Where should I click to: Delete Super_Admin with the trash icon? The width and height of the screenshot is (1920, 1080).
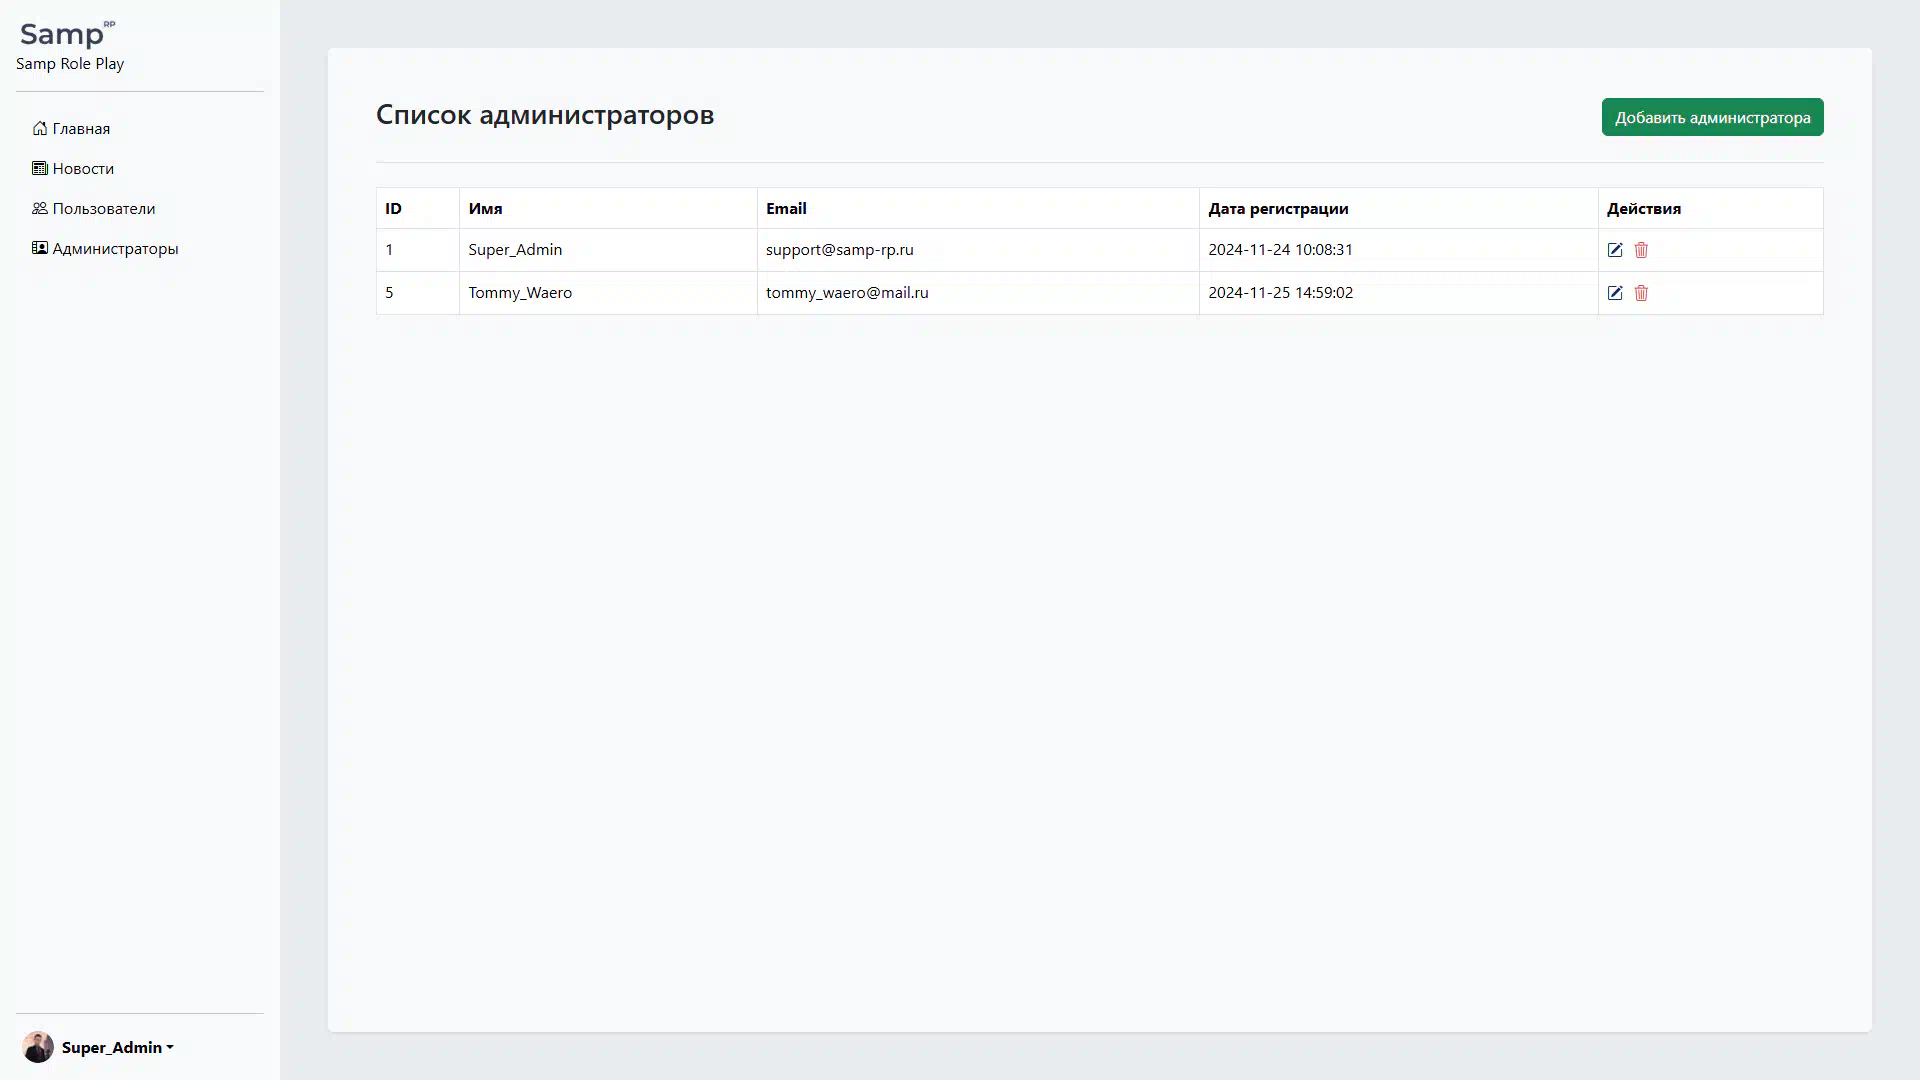1641,250
